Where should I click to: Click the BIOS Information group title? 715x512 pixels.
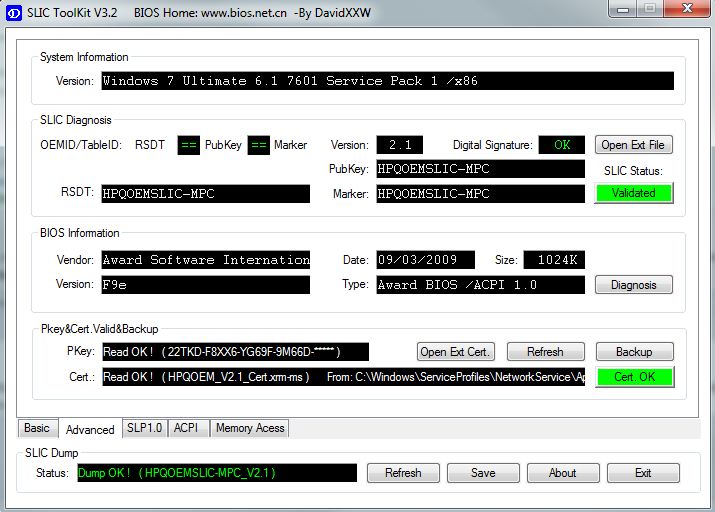[80, 233]
